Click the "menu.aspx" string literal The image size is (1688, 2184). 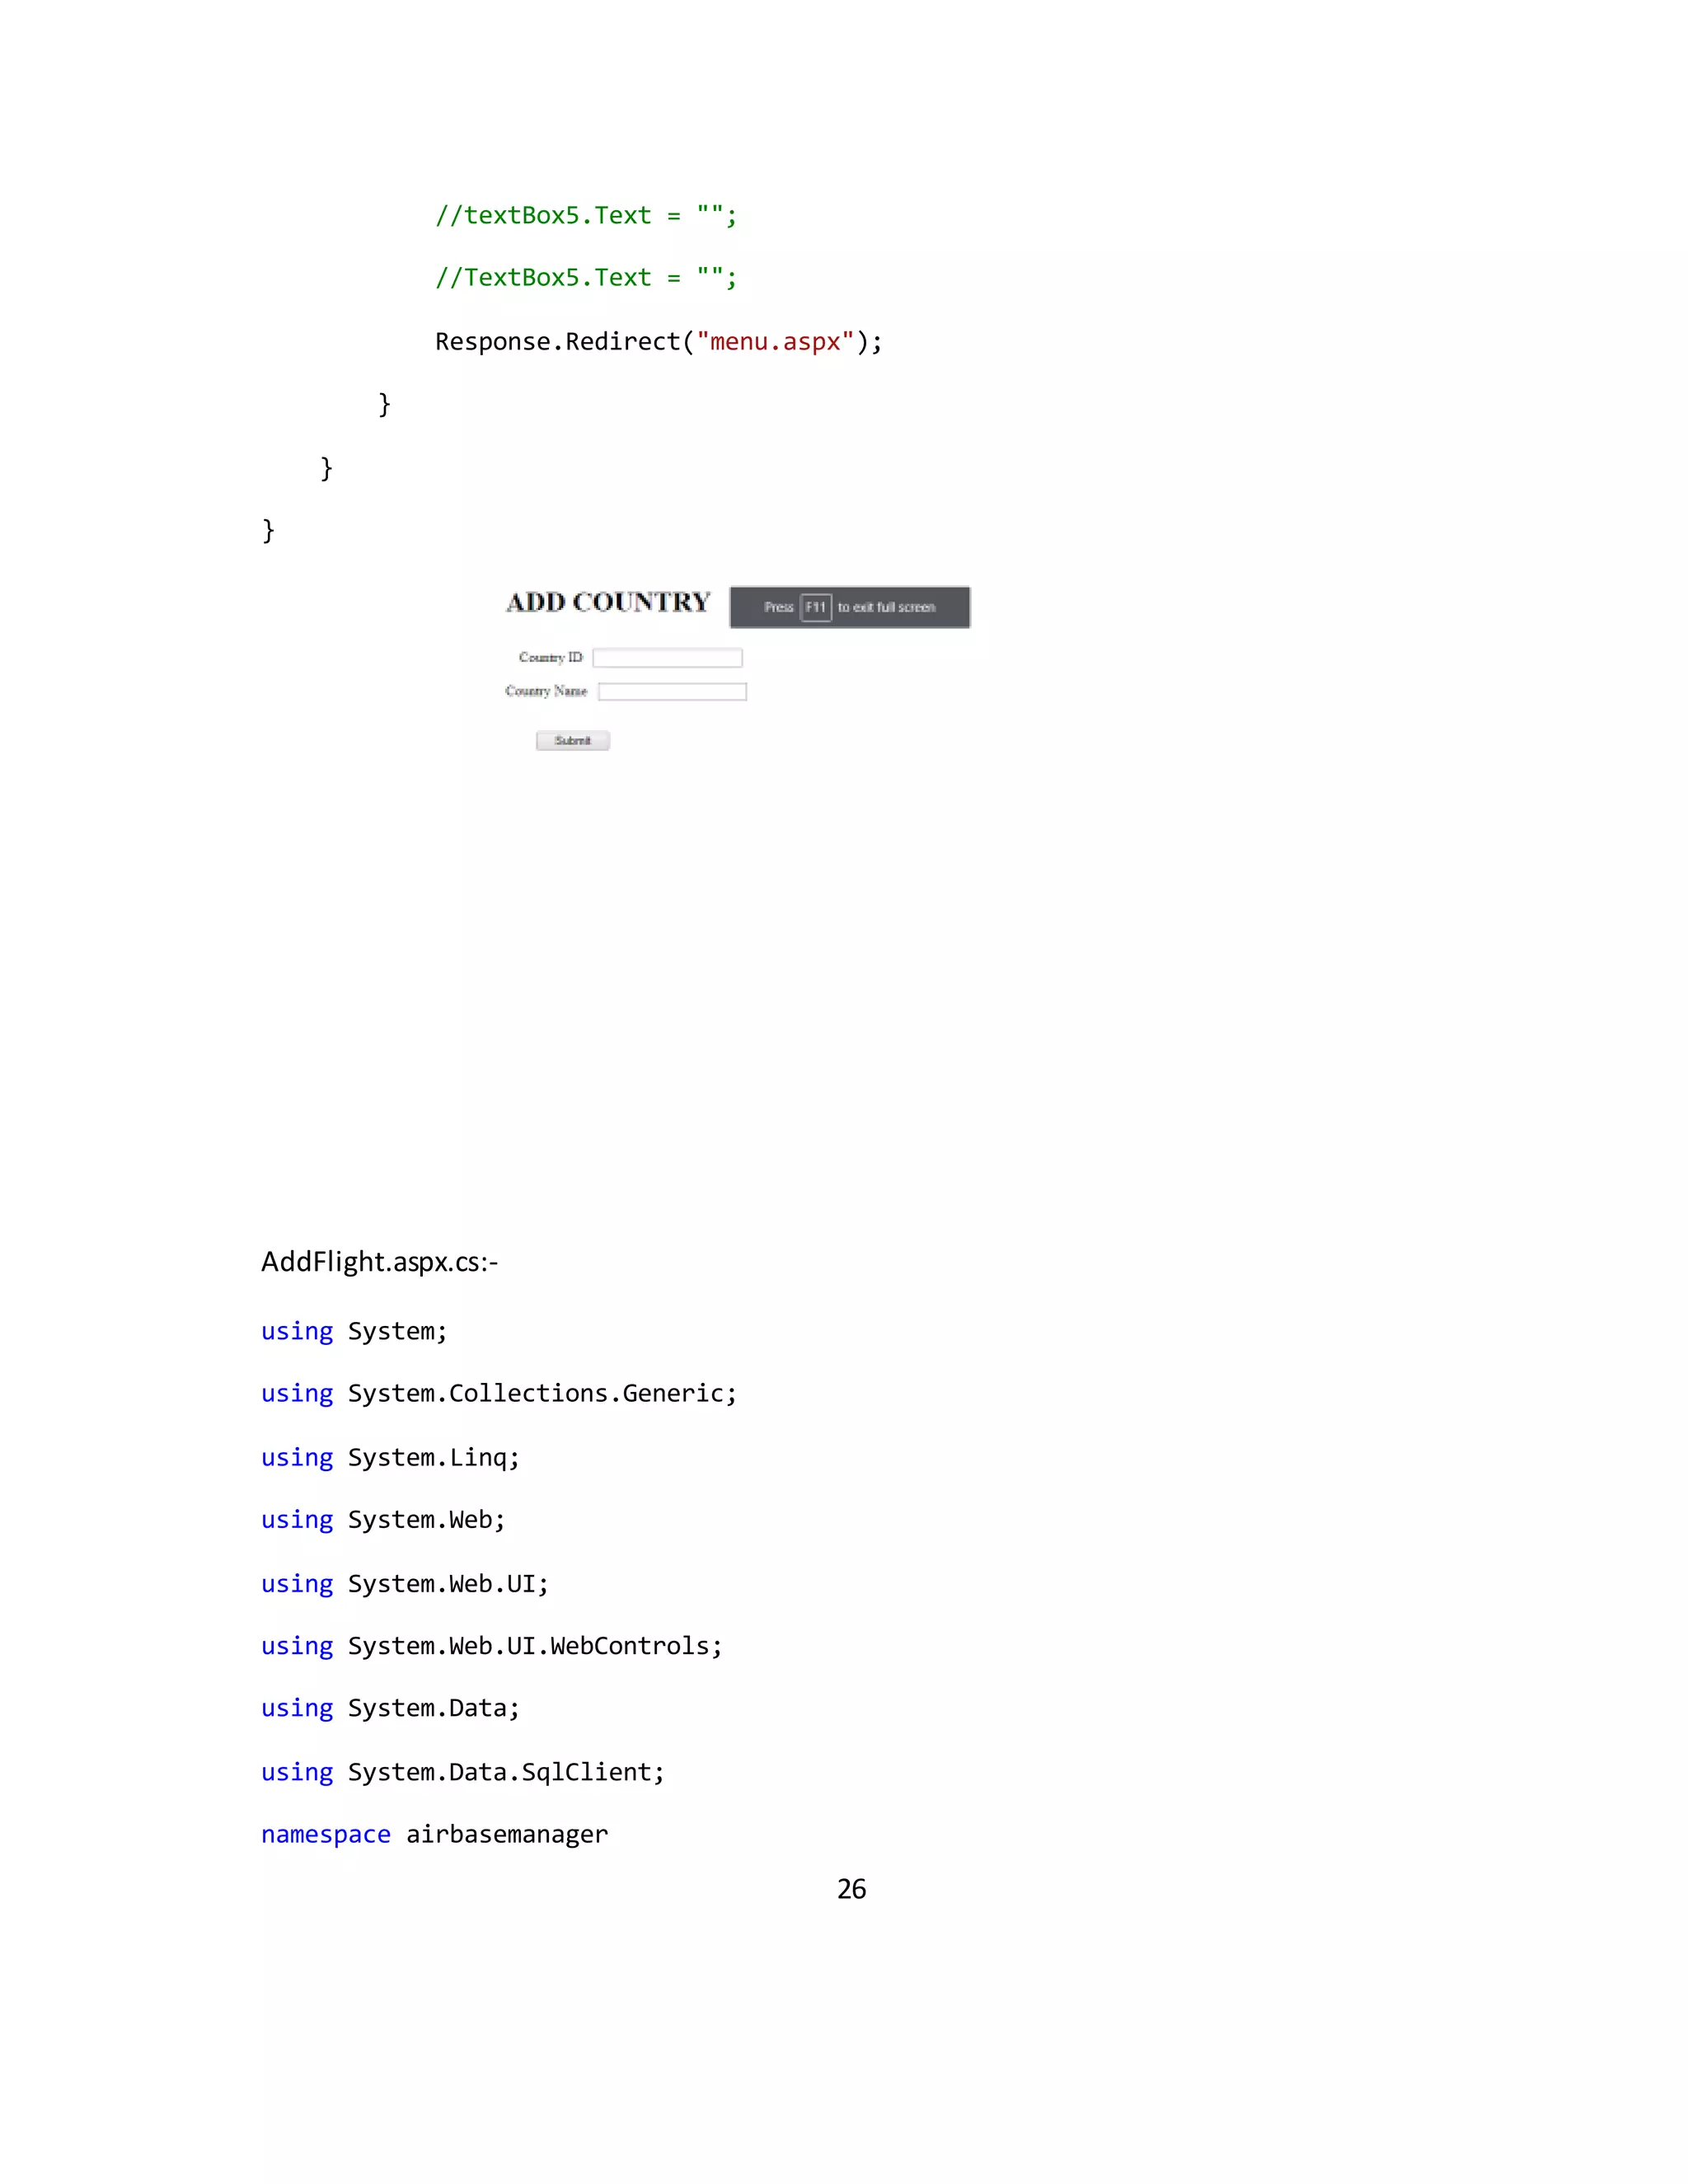pyautogui.click(x=775, y=341)
